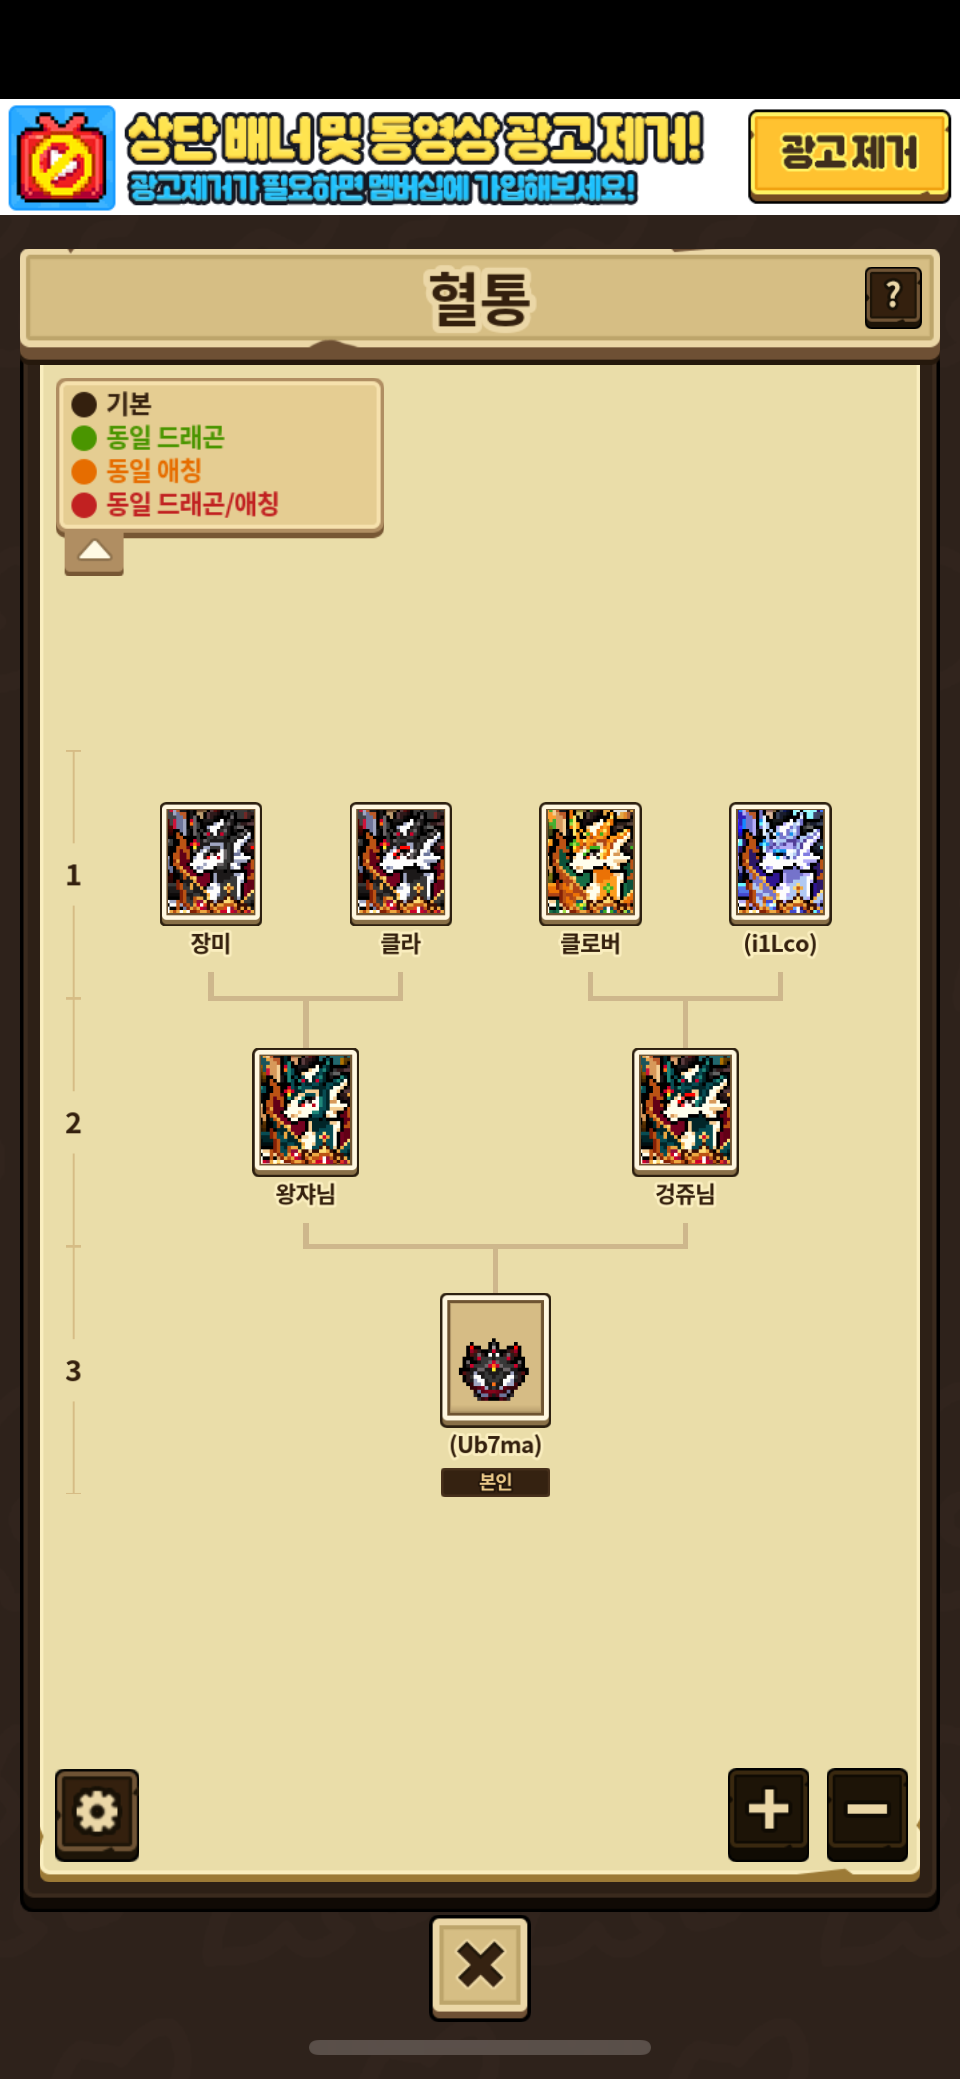
Task: Open the gear settings button
Action: pos(97,1813)
